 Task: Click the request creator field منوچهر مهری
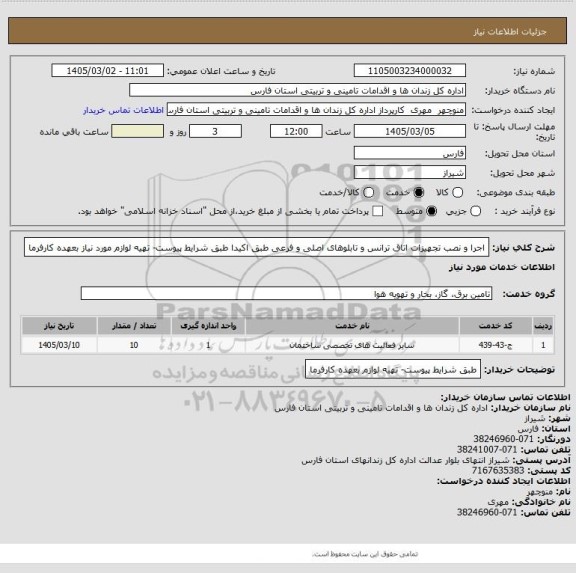[316, 110]
